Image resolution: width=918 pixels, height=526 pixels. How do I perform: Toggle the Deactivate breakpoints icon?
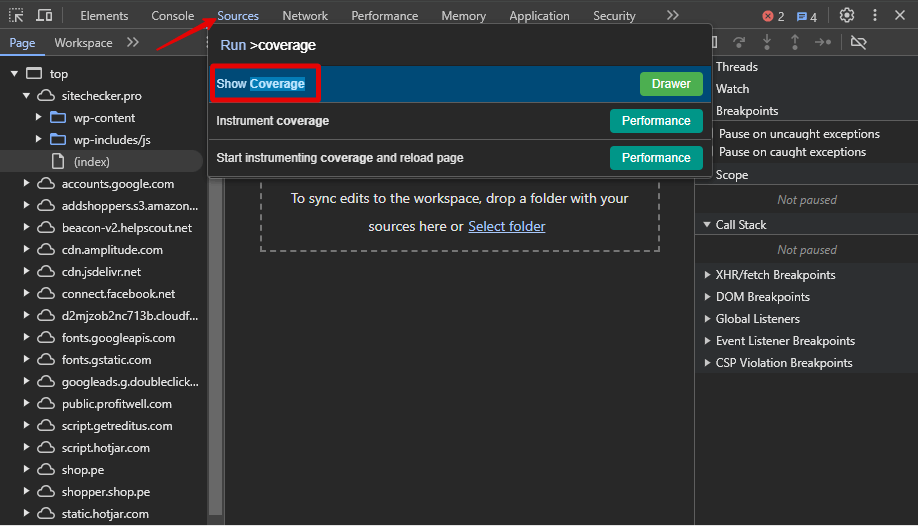click(858, 42)
